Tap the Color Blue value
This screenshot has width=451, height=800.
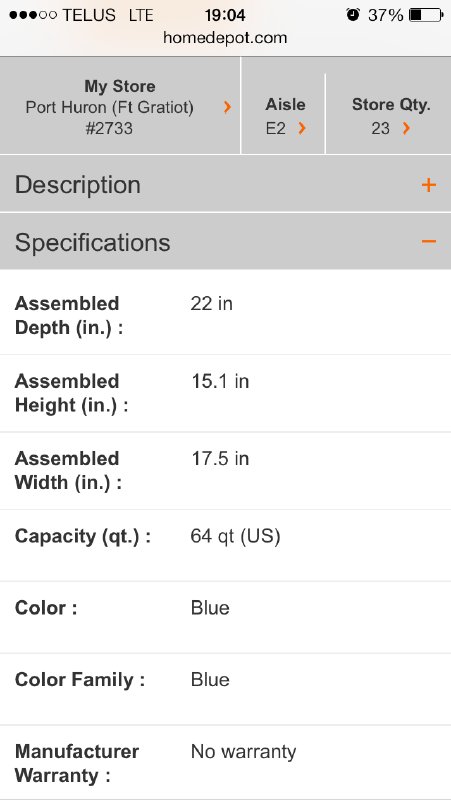coord(210,608)
